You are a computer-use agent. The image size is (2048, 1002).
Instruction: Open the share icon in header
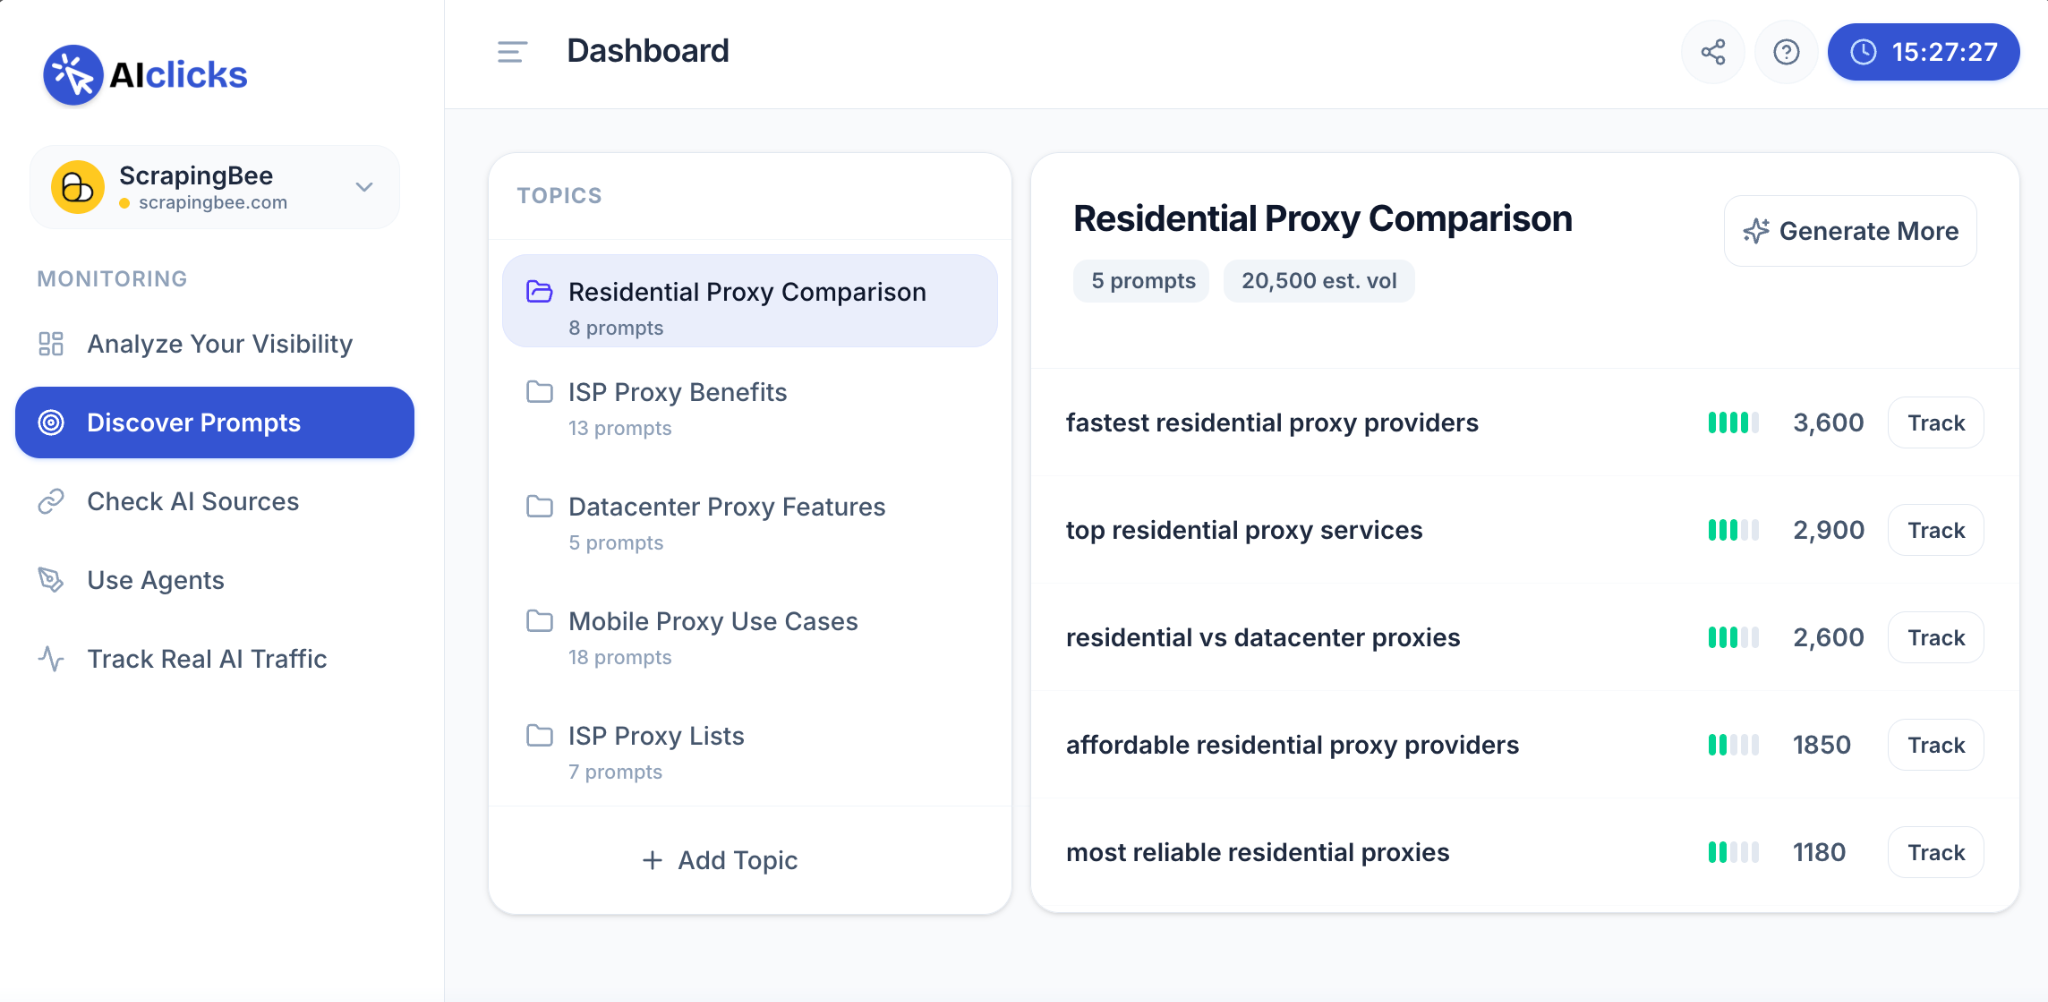(x=1713, y=52)
